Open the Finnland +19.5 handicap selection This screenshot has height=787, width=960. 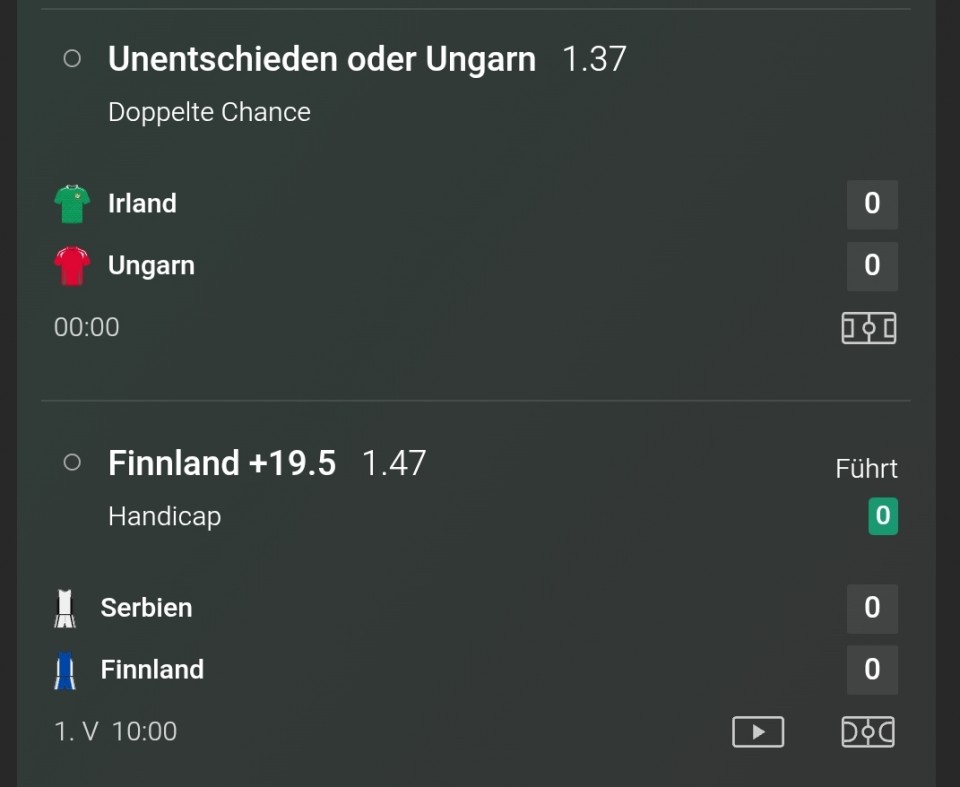222,463
